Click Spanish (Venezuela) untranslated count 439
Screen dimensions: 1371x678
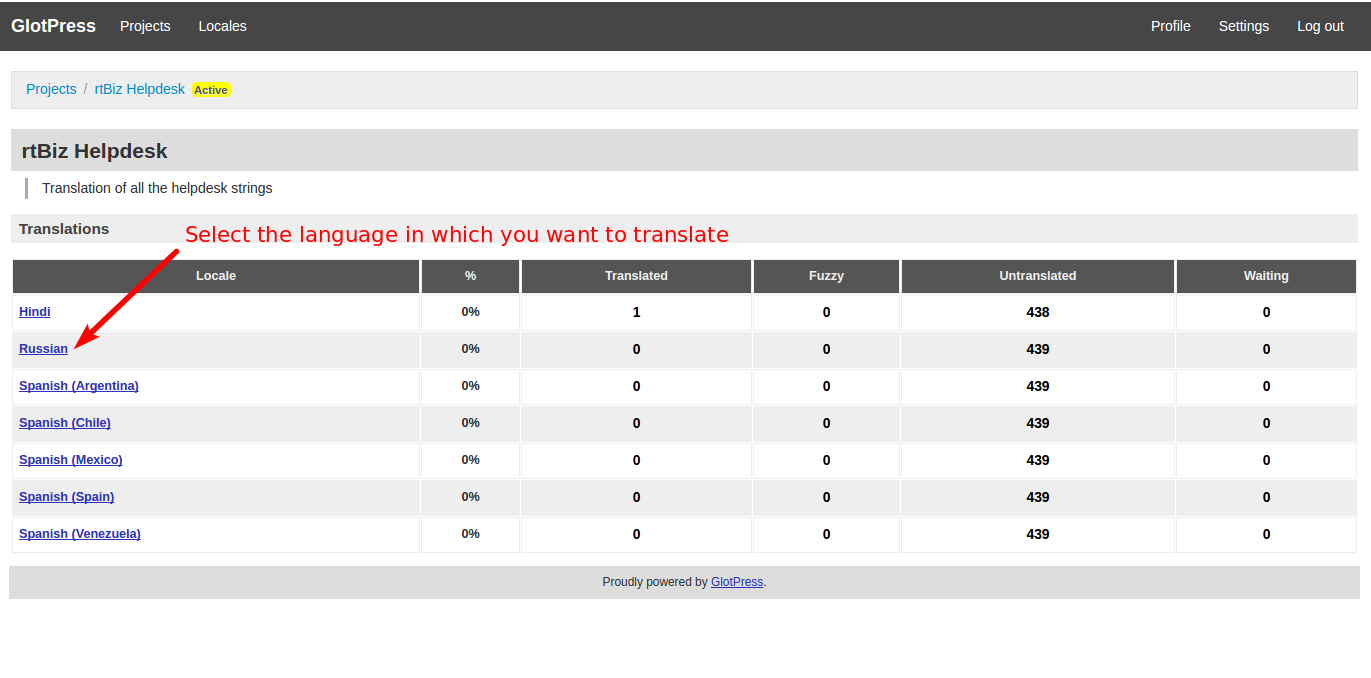1038,534
